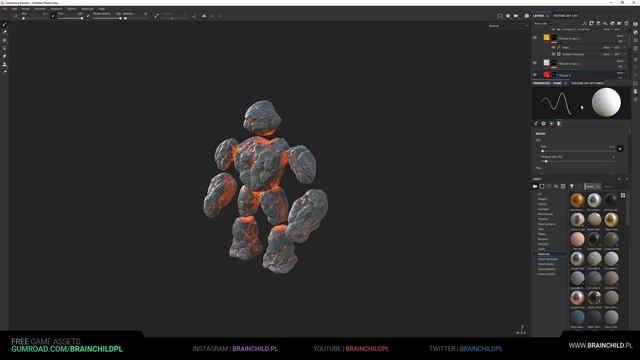Click the Flow slider in top toolbar
The width and height of the screenshot is (640, 360).
71,18
